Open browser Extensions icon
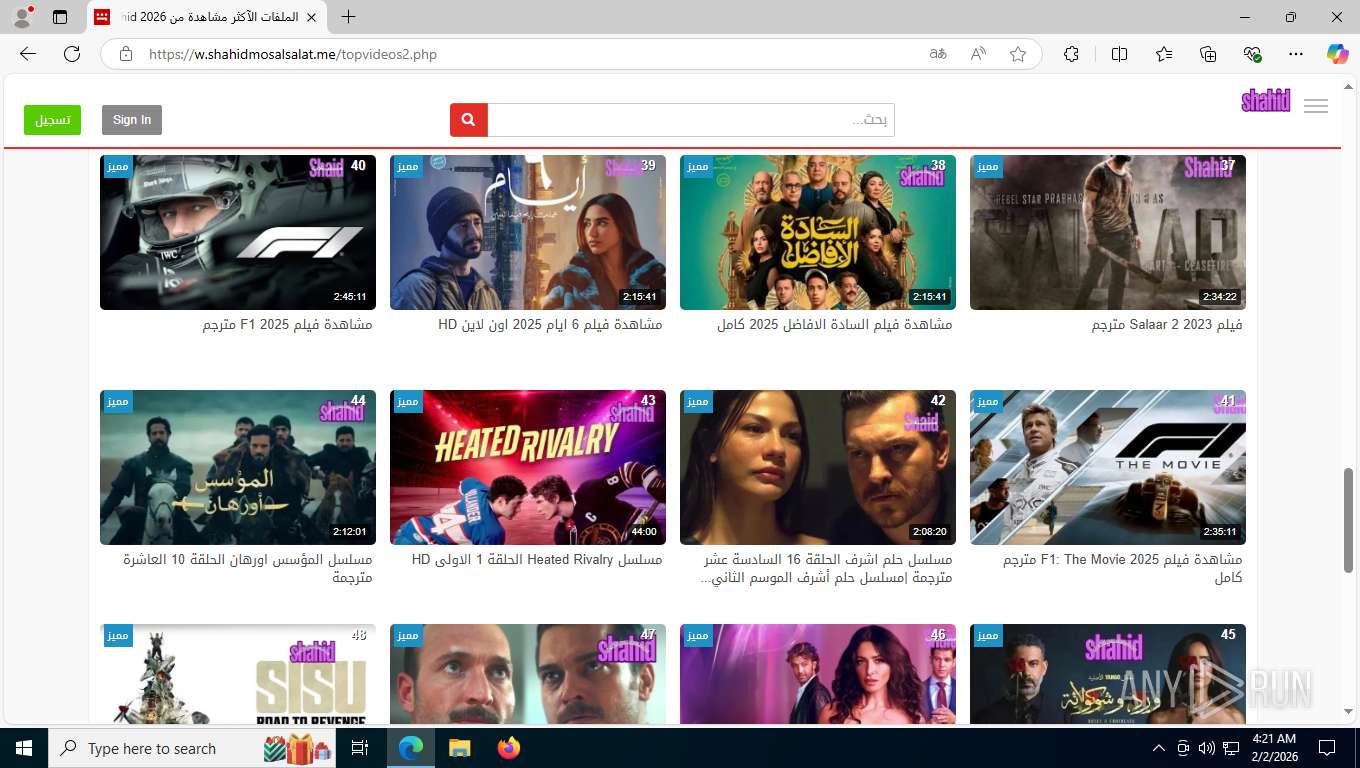The width and height of the screenshot is (1360, 768). coord(1072,54)
